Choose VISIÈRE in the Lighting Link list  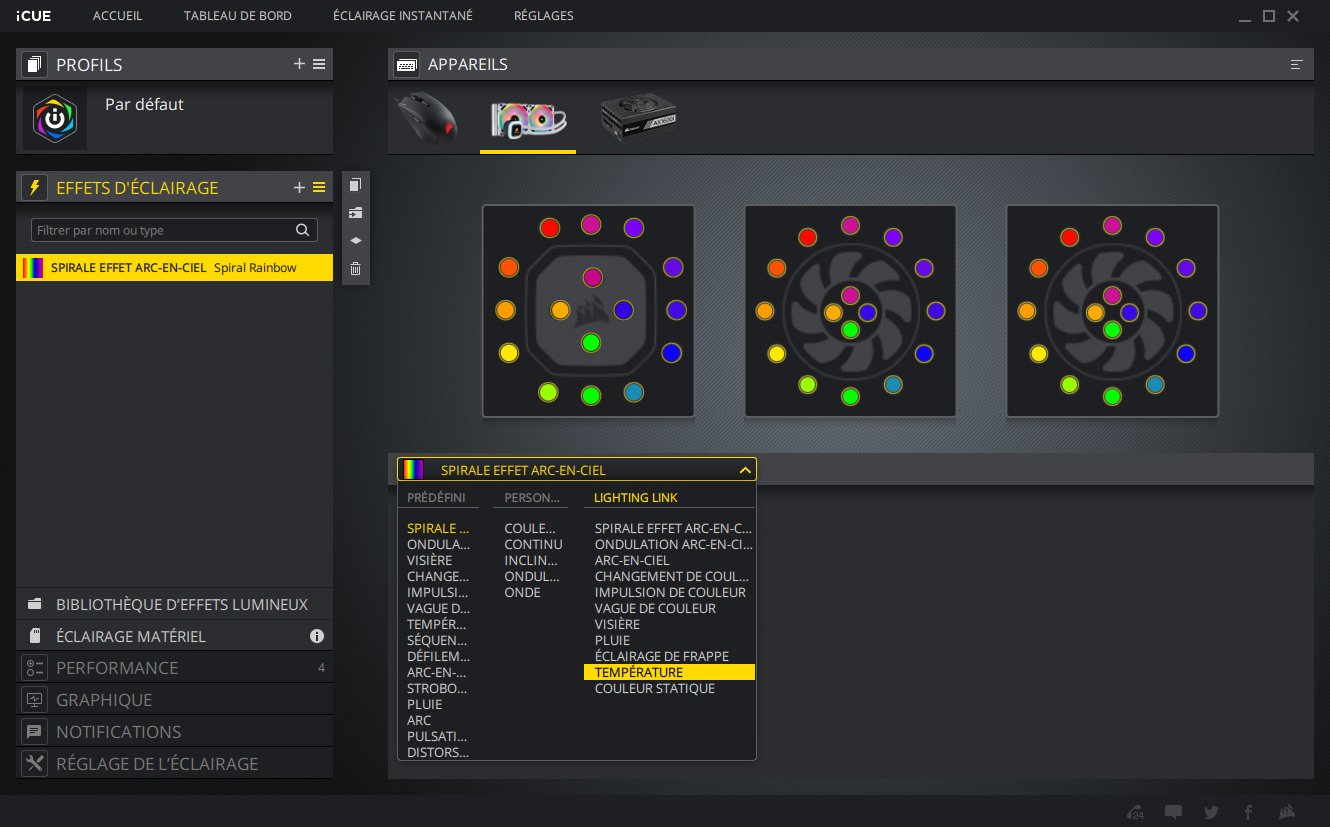617,624
